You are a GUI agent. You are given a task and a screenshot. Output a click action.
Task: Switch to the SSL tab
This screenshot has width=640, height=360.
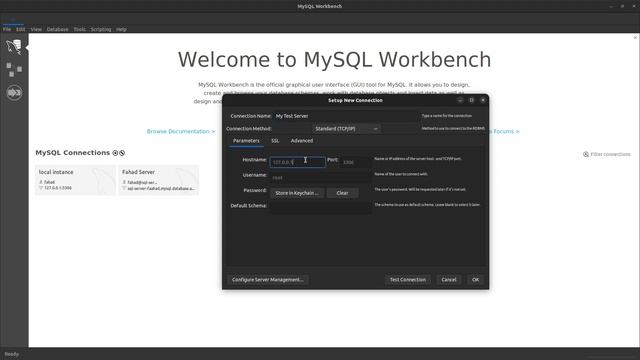tap(275, 141)
